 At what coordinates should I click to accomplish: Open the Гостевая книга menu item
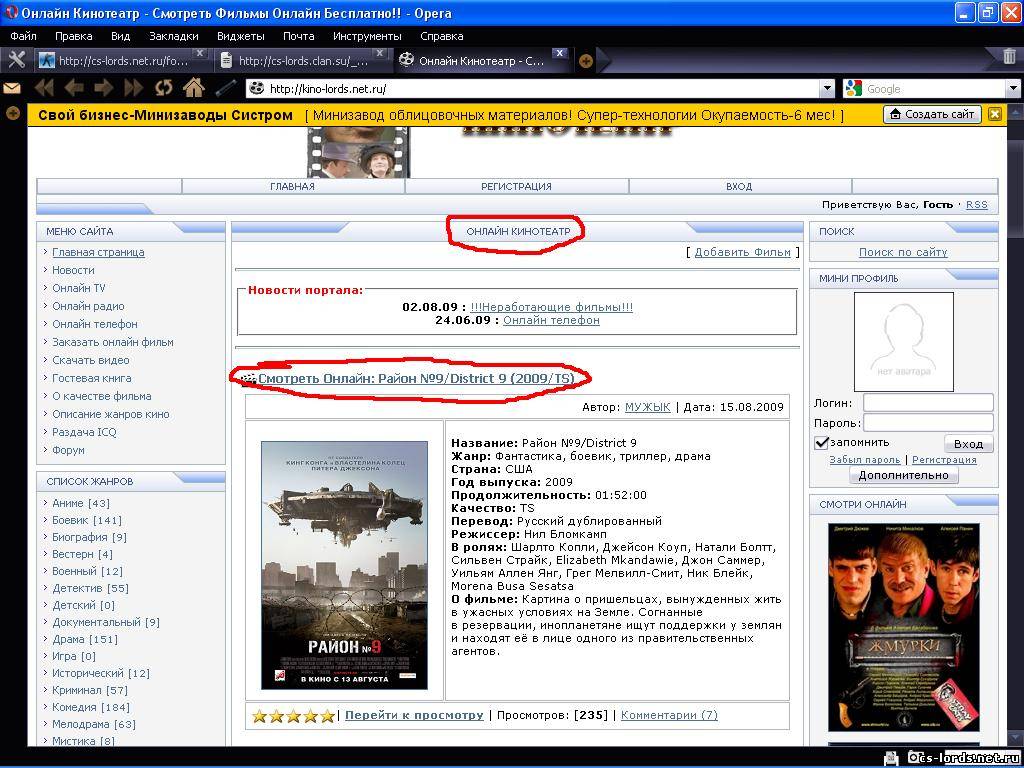91,378
